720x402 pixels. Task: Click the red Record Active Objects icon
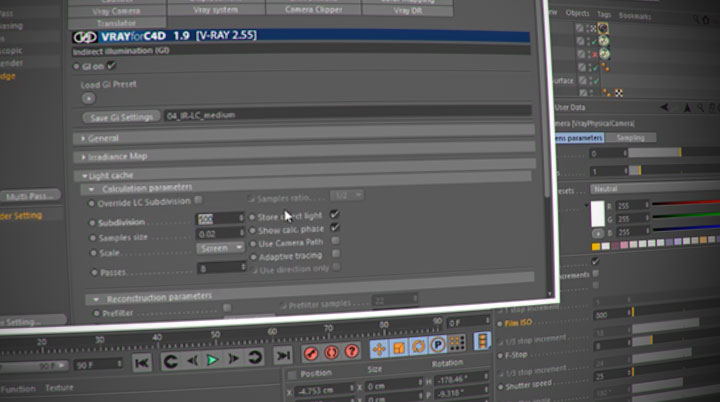pyautogui.click(x=311, y=353)
